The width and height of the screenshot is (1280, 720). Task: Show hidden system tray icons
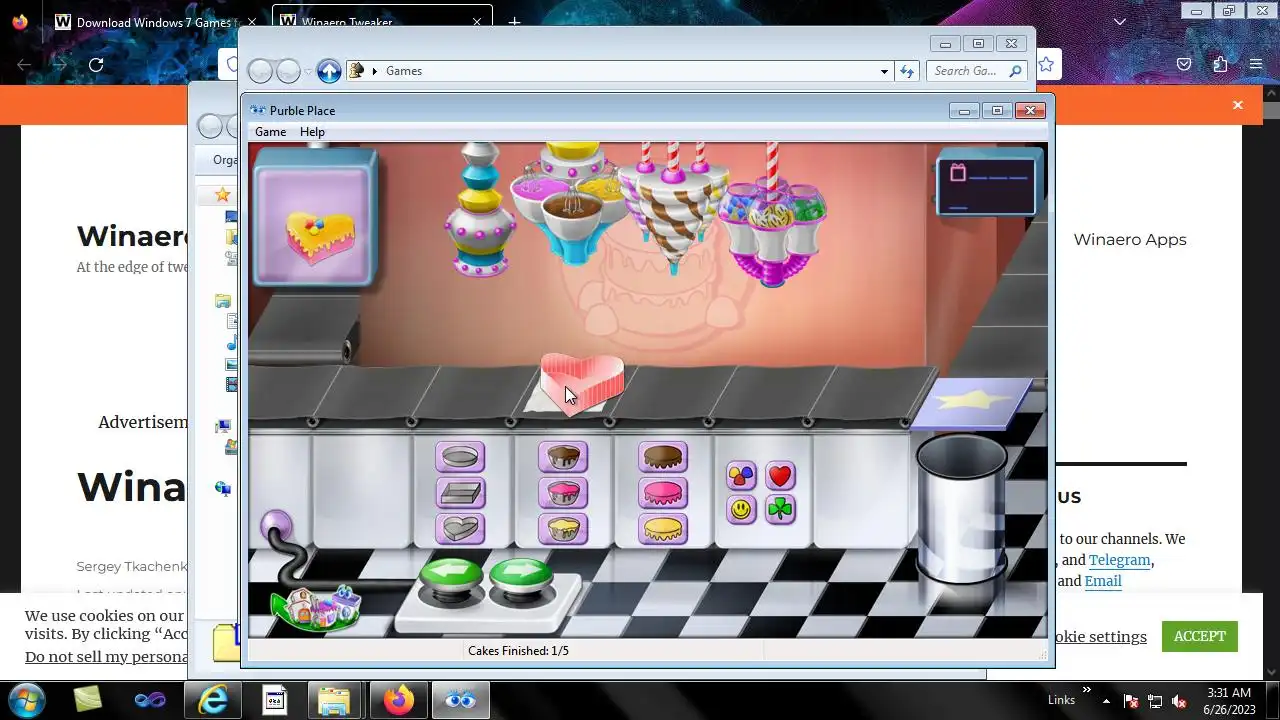coord(1106,701)
